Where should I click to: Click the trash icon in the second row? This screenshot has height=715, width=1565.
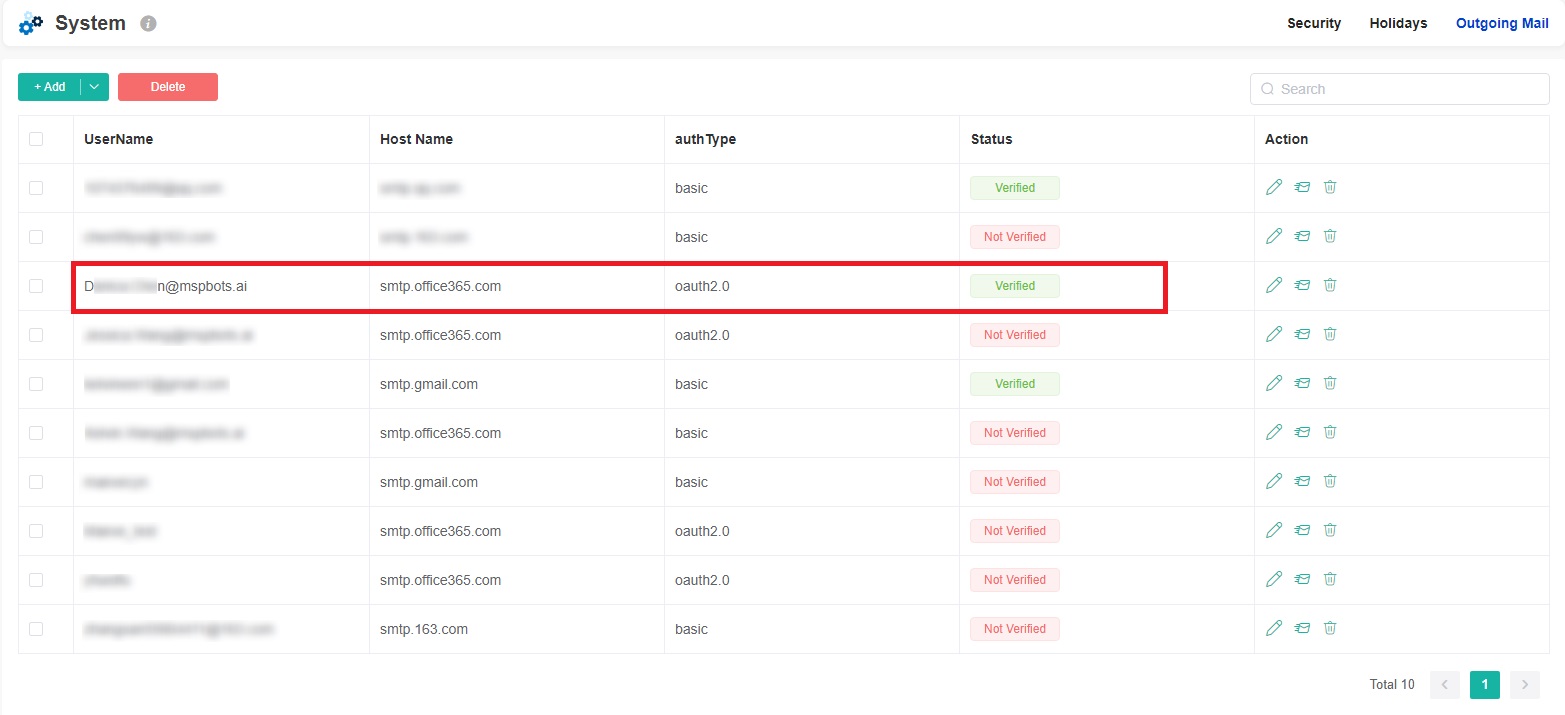click(x=1330, y=236)
